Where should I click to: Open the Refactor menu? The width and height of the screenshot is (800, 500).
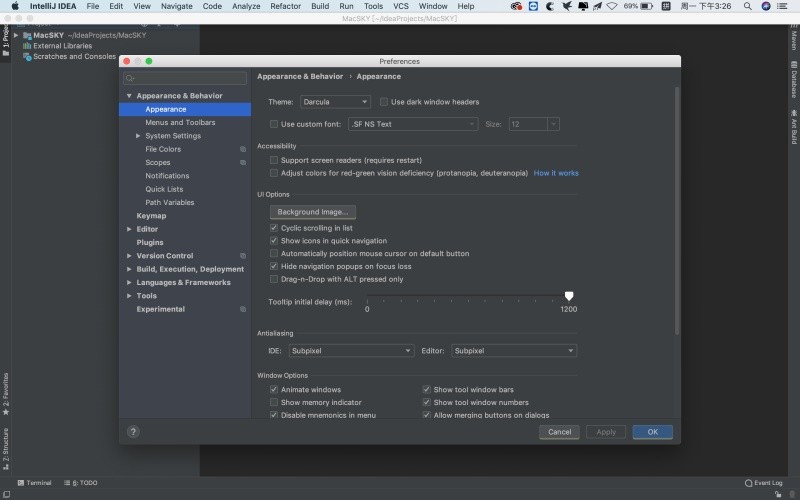[285, 6]
